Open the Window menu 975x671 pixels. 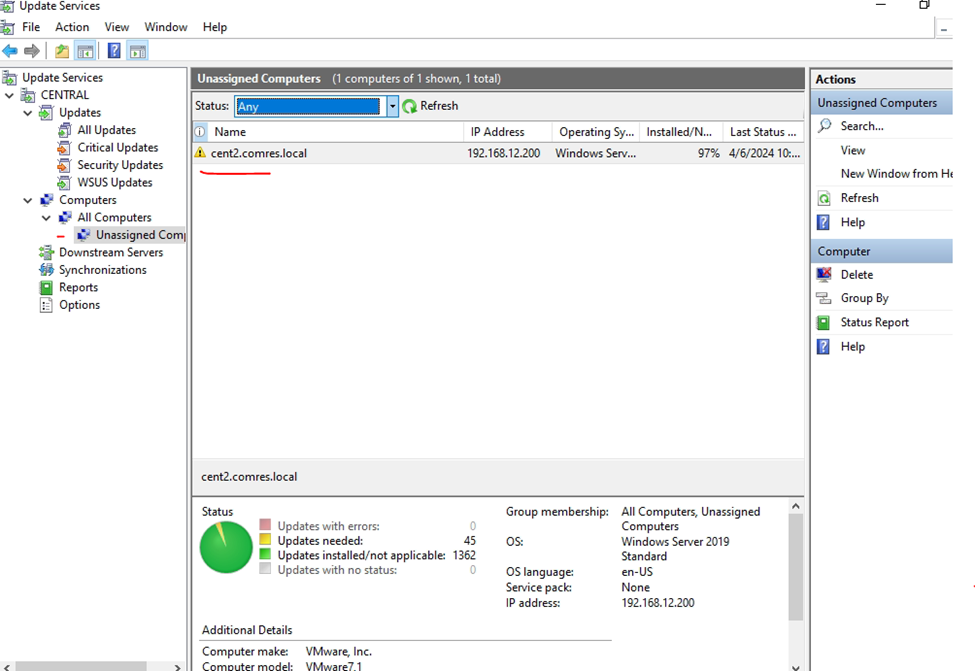tap(165, 27)
